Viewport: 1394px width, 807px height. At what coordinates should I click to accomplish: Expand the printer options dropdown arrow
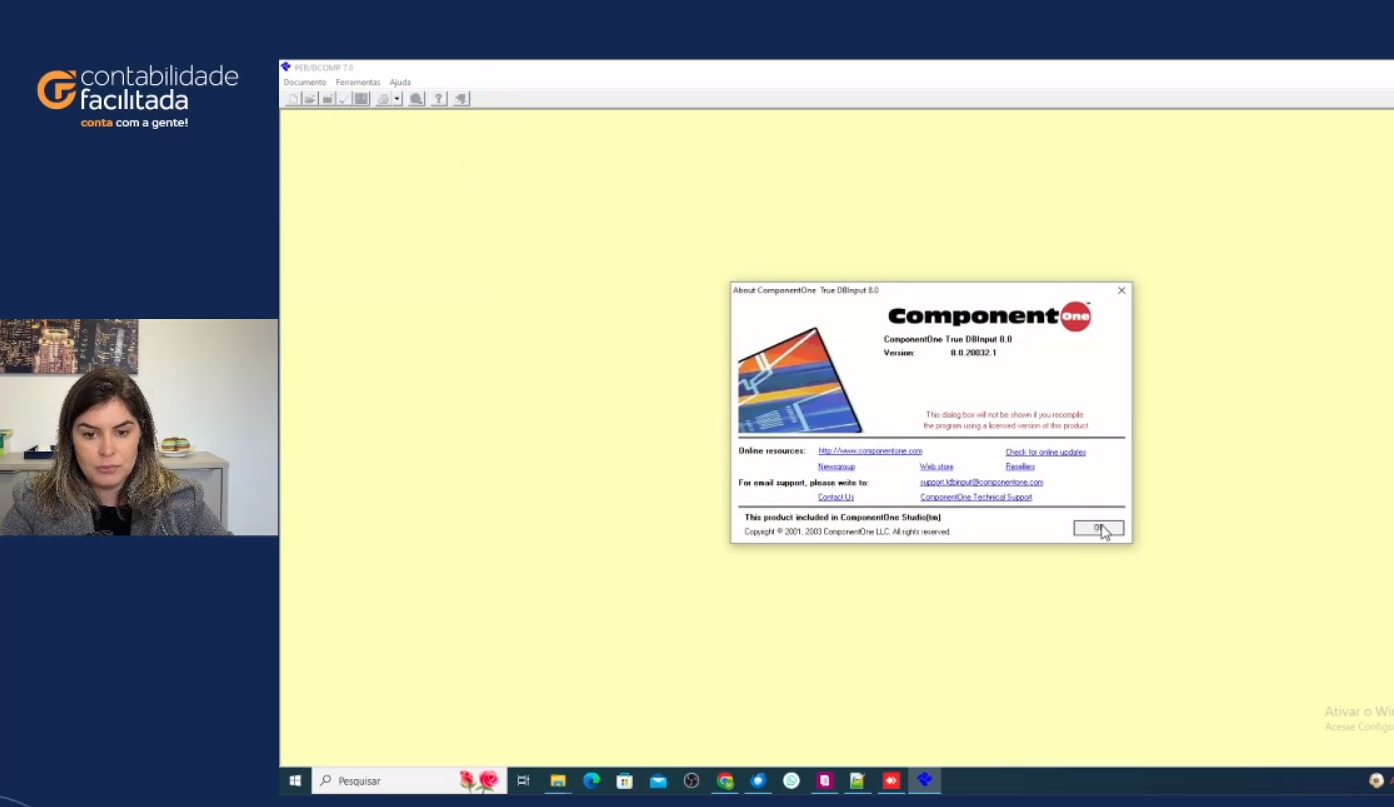point(397,99)
